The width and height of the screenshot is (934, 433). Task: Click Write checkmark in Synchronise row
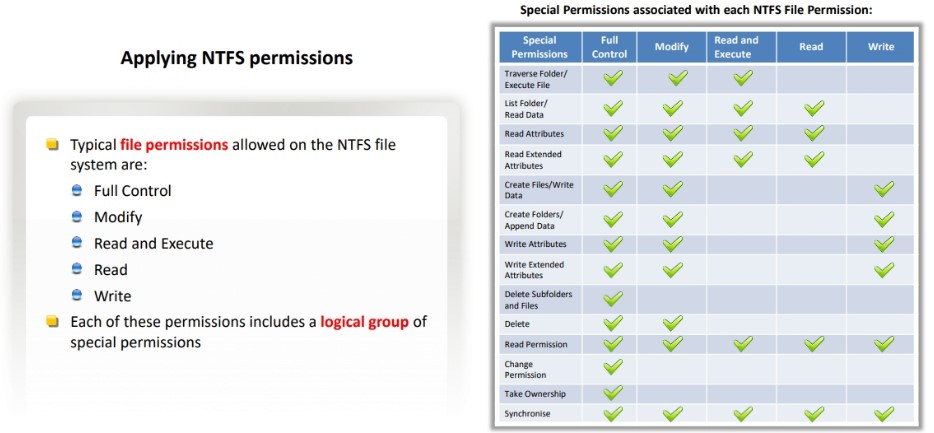click(x=884, y=413)
